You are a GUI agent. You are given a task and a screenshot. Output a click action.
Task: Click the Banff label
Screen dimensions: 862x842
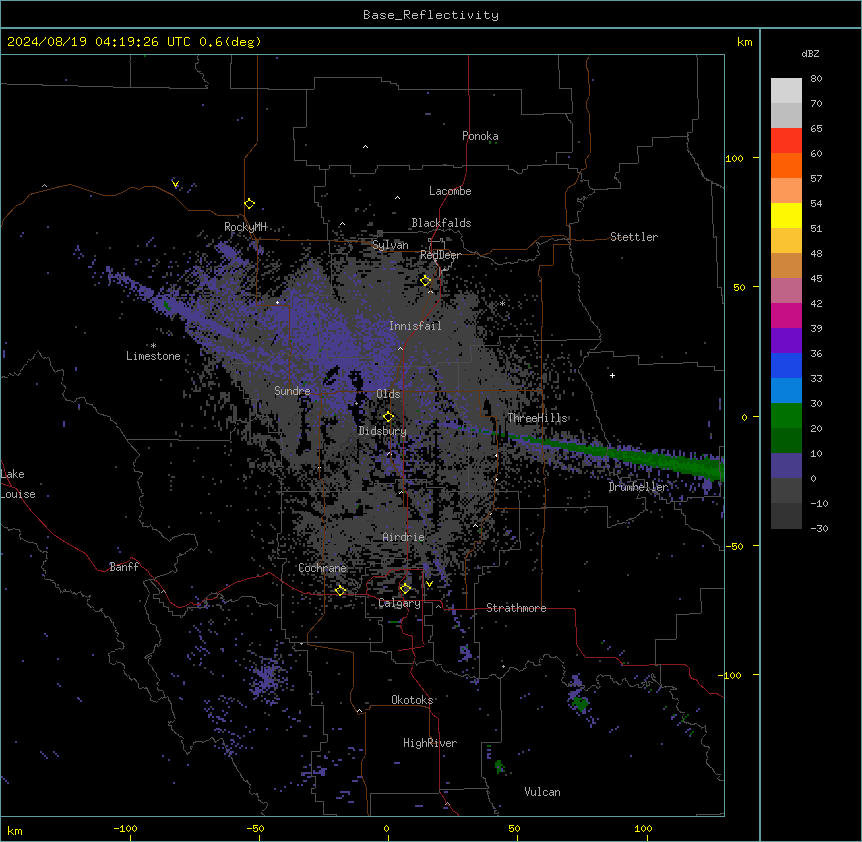coord(124,567)
